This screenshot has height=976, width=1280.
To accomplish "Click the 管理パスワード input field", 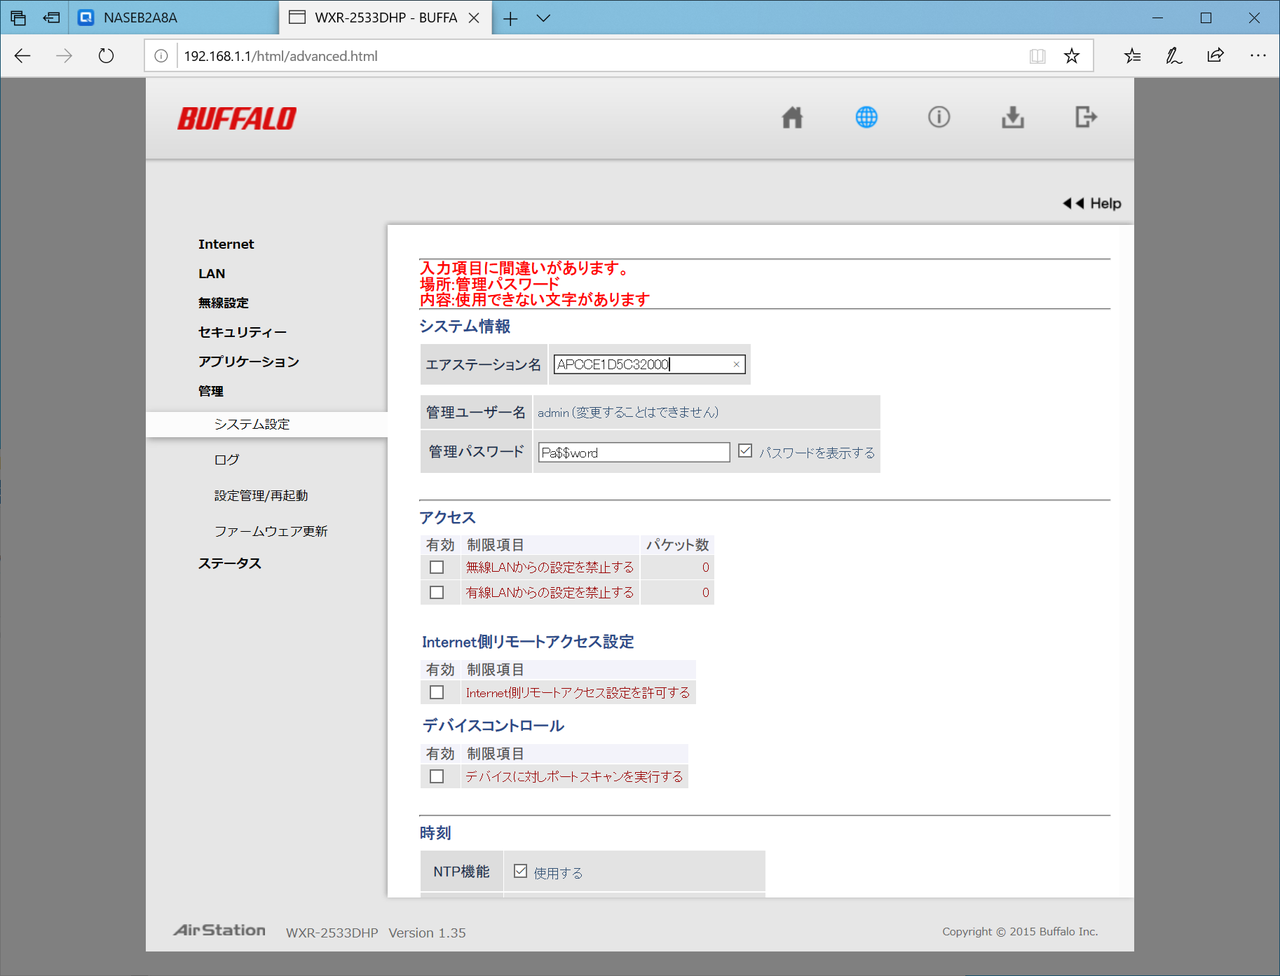I will pos(634,453).
